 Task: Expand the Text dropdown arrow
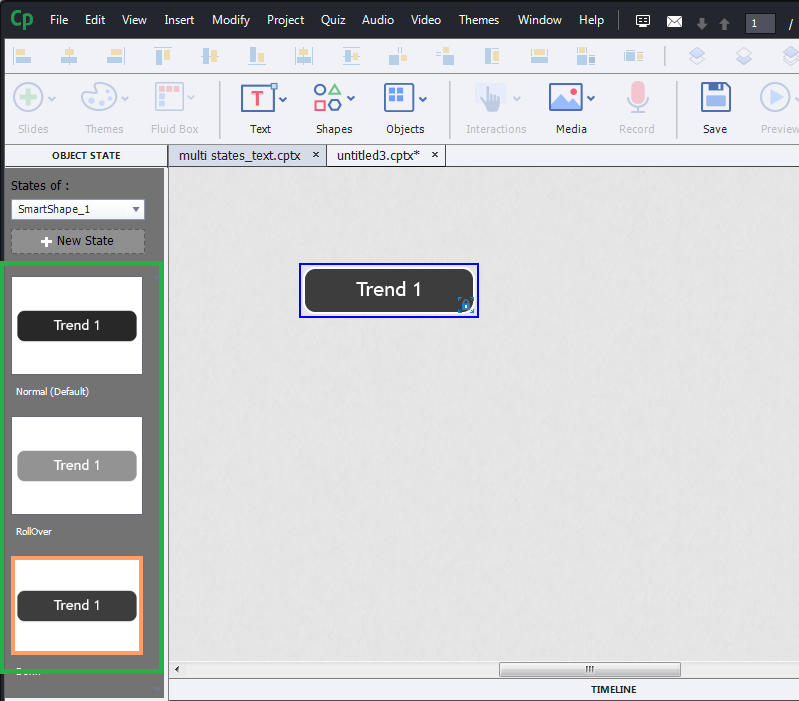tap(283, 99)
